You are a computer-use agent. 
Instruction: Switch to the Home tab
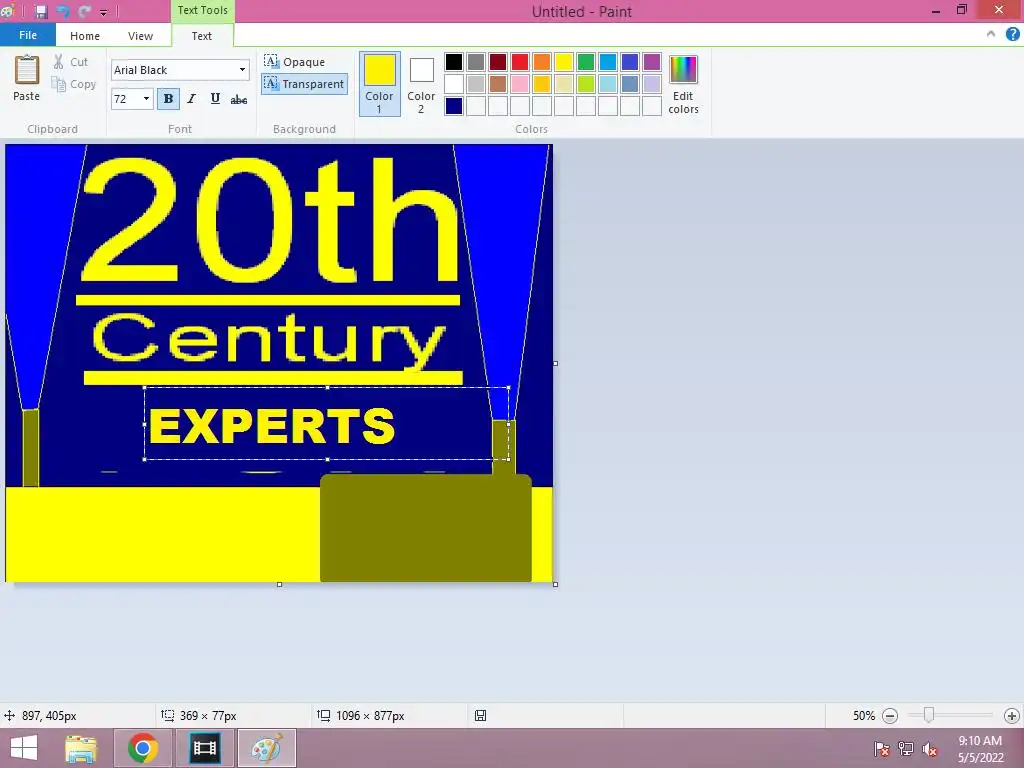[x=85, y=36]
